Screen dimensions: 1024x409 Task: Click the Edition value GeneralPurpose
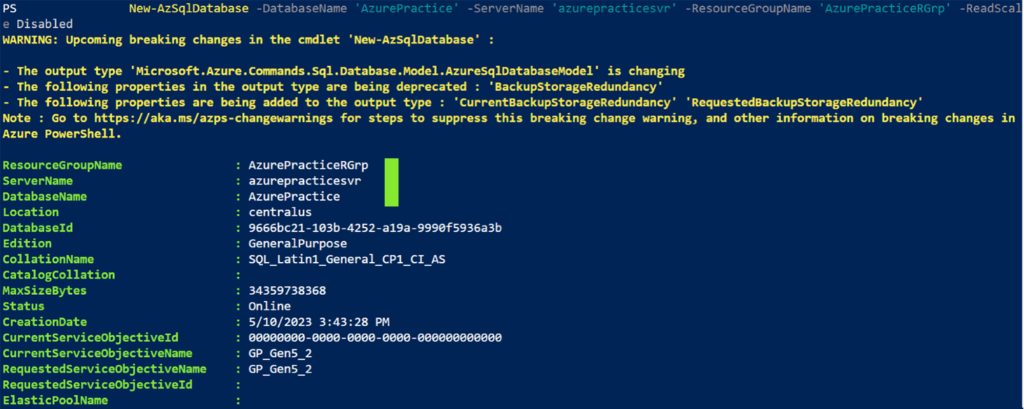tap(297, 244)
